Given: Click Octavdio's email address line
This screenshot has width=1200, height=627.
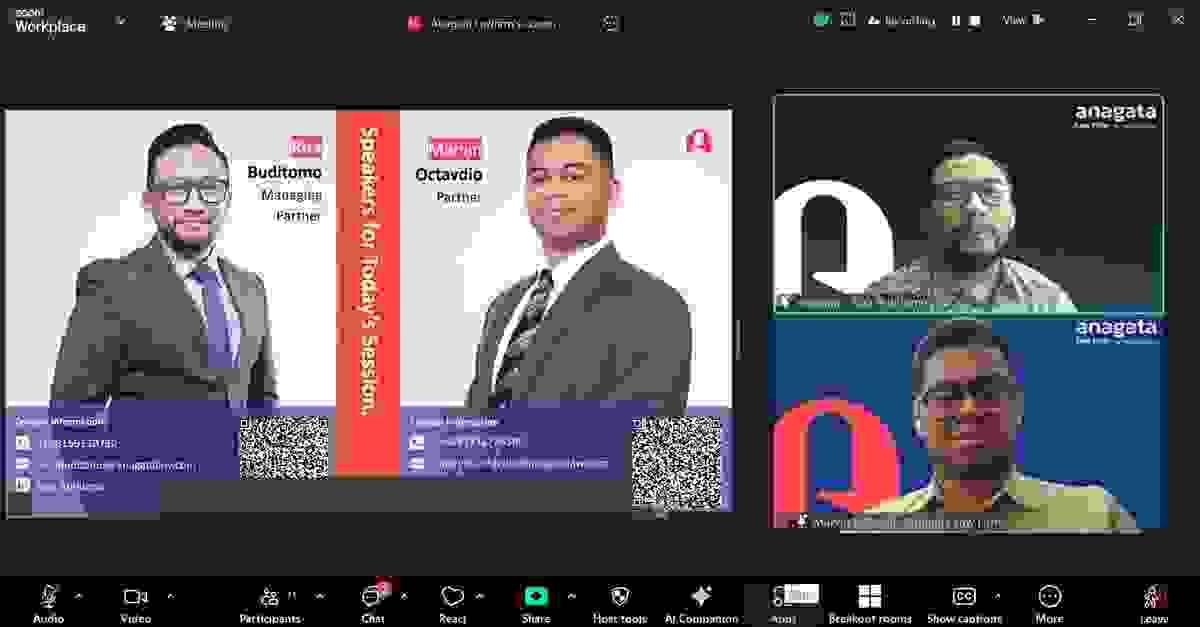Looking at the screenshot, I should pyautogui.click(x=523, y=463).
